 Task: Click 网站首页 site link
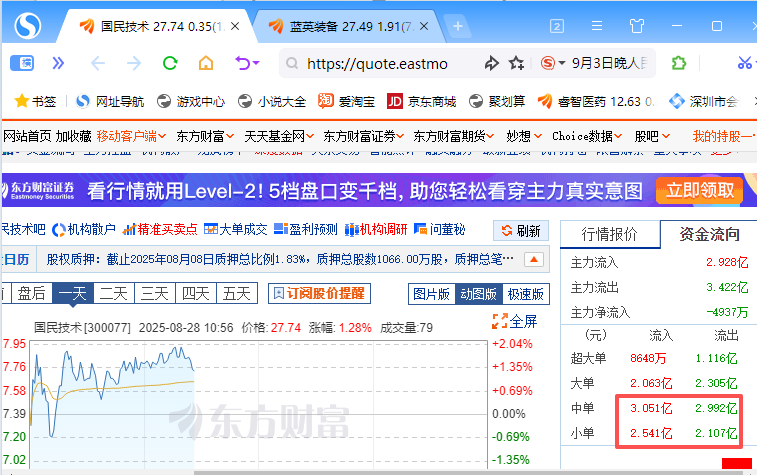(x=28, y=137)
